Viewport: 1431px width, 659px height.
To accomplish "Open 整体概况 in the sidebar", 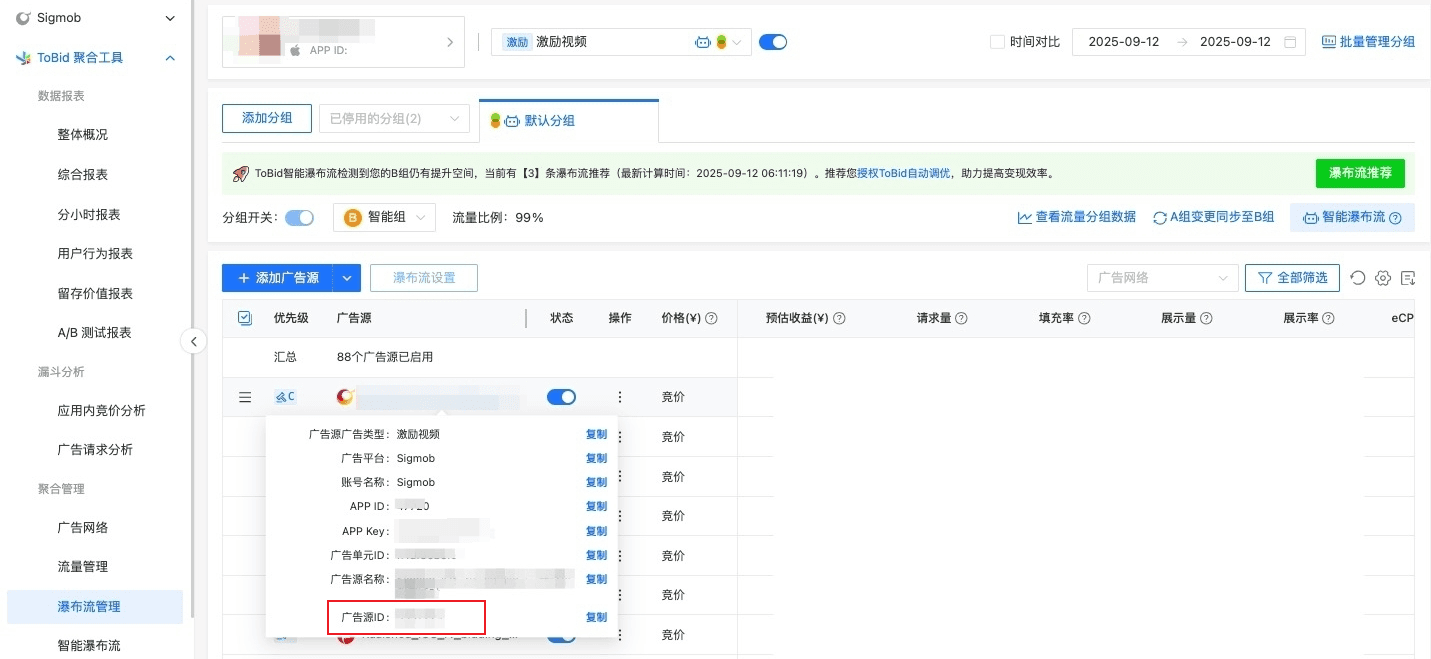I will point(83,135).
